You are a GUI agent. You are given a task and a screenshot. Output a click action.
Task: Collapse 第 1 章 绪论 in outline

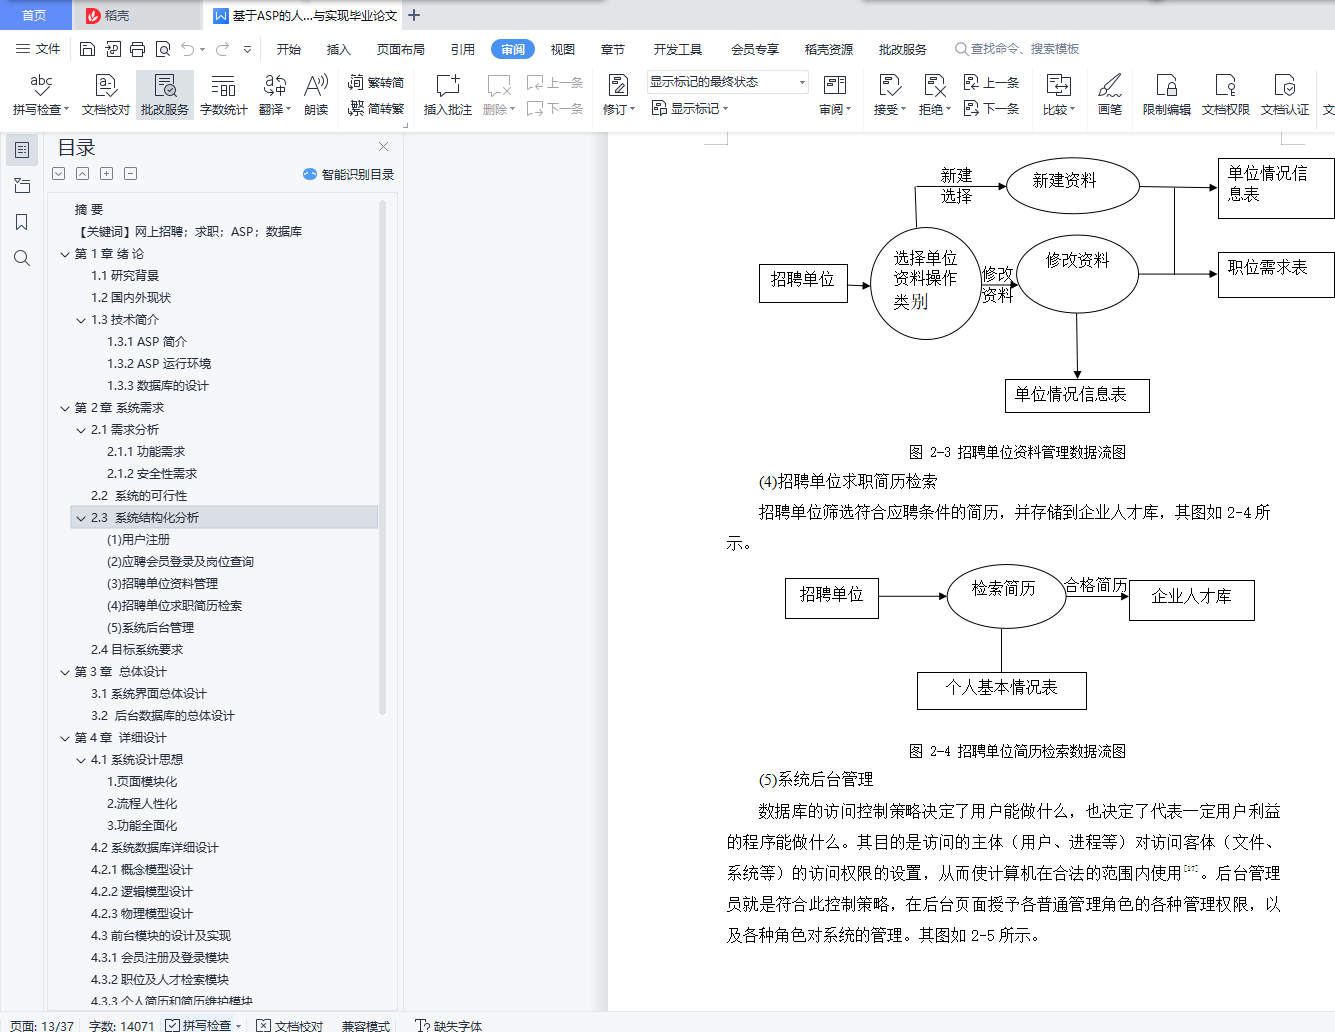coord(65,254)
